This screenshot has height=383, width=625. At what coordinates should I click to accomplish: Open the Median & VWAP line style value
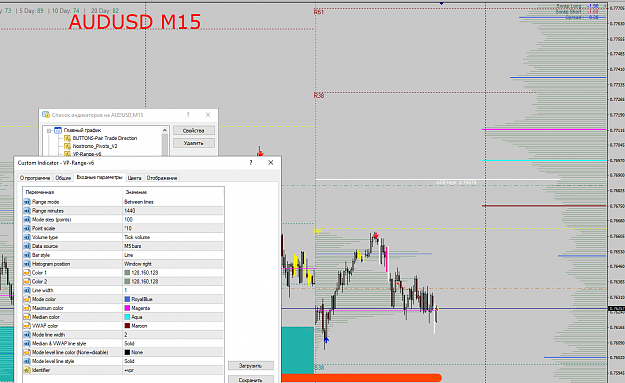173,344
